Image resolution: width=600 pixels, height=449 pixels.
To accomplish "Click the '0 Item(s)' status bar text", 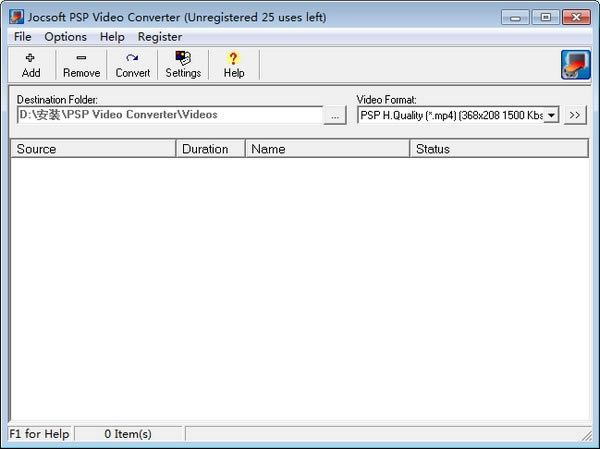I will click(128, 434).
